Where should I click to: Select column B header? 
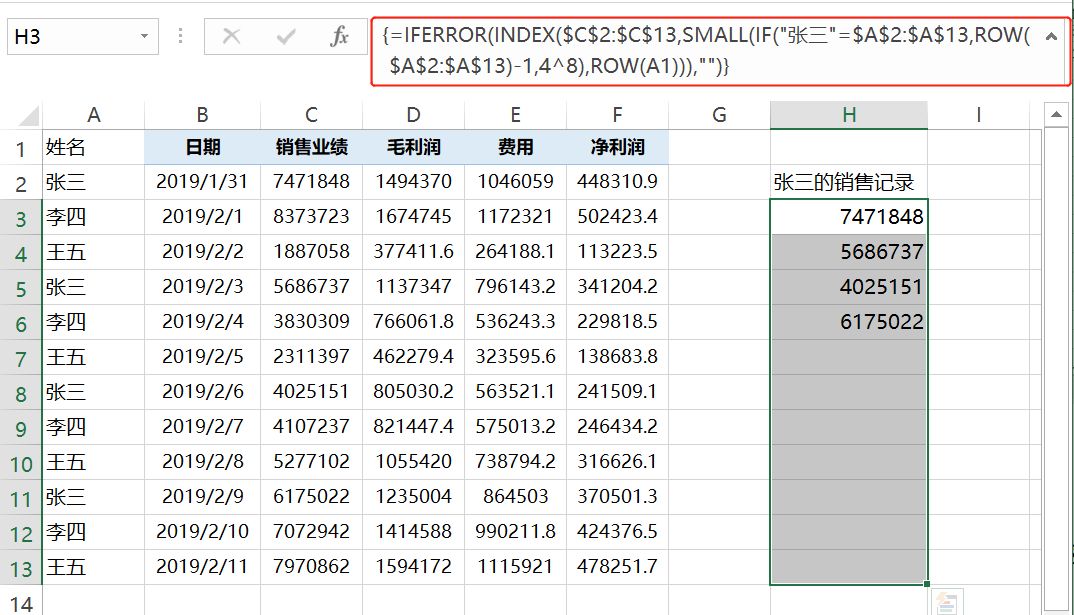pyautogui.click(x=202, y=115)
